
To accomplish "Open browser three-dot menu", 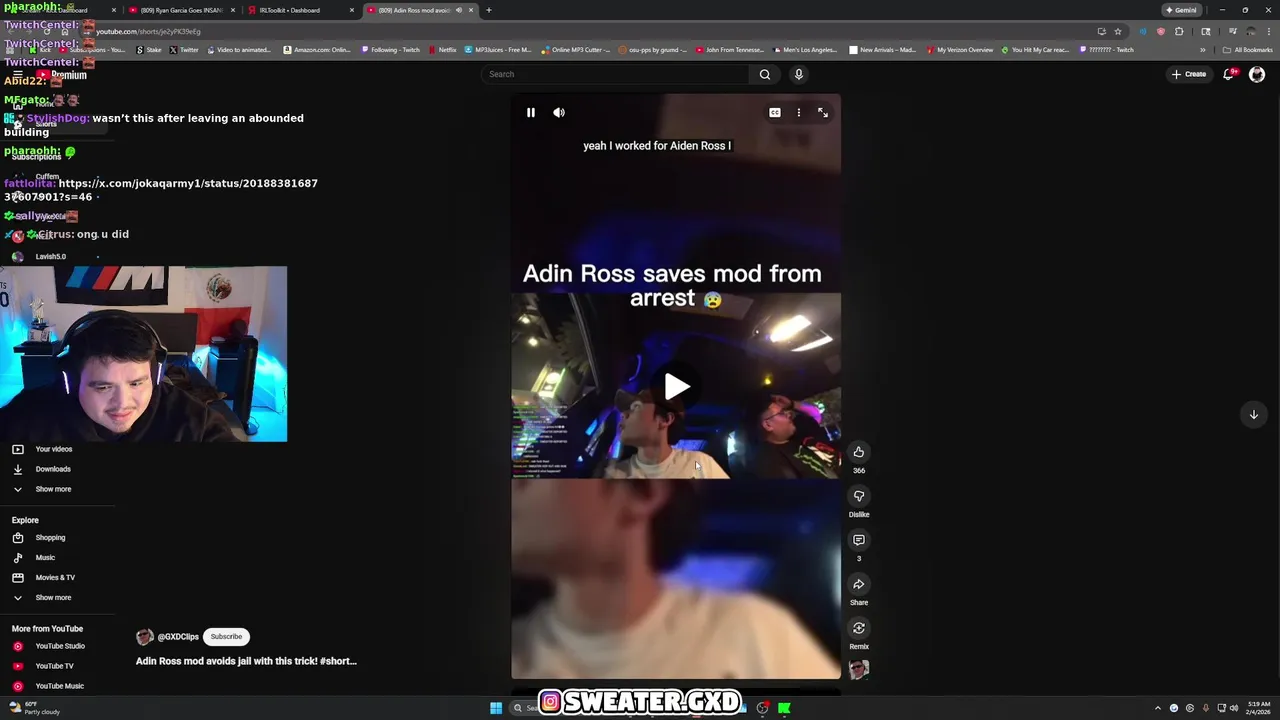I will coord(1267,31).
